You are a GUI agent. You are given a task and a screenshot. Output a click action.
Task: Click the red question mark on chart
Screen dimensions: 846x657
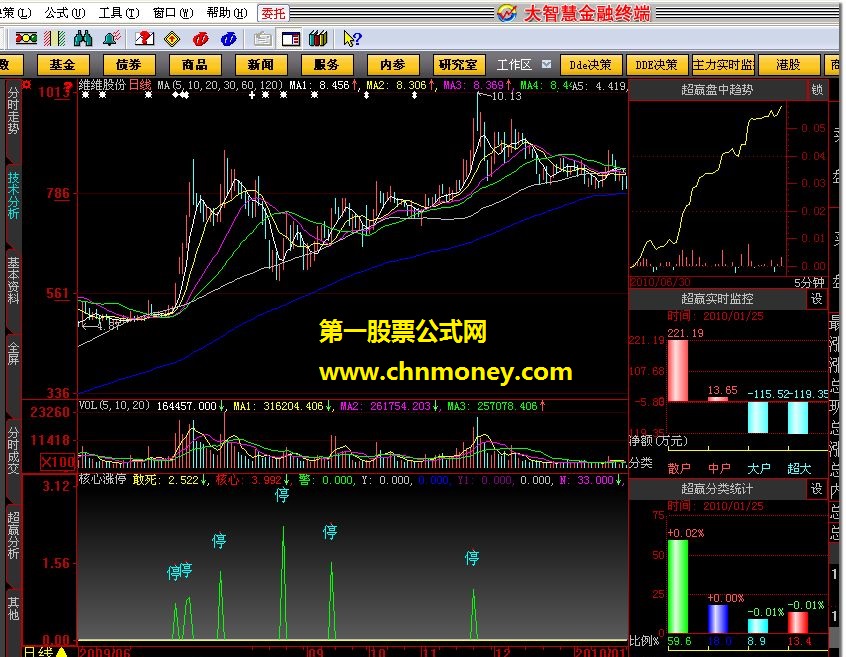coord(67,87)
